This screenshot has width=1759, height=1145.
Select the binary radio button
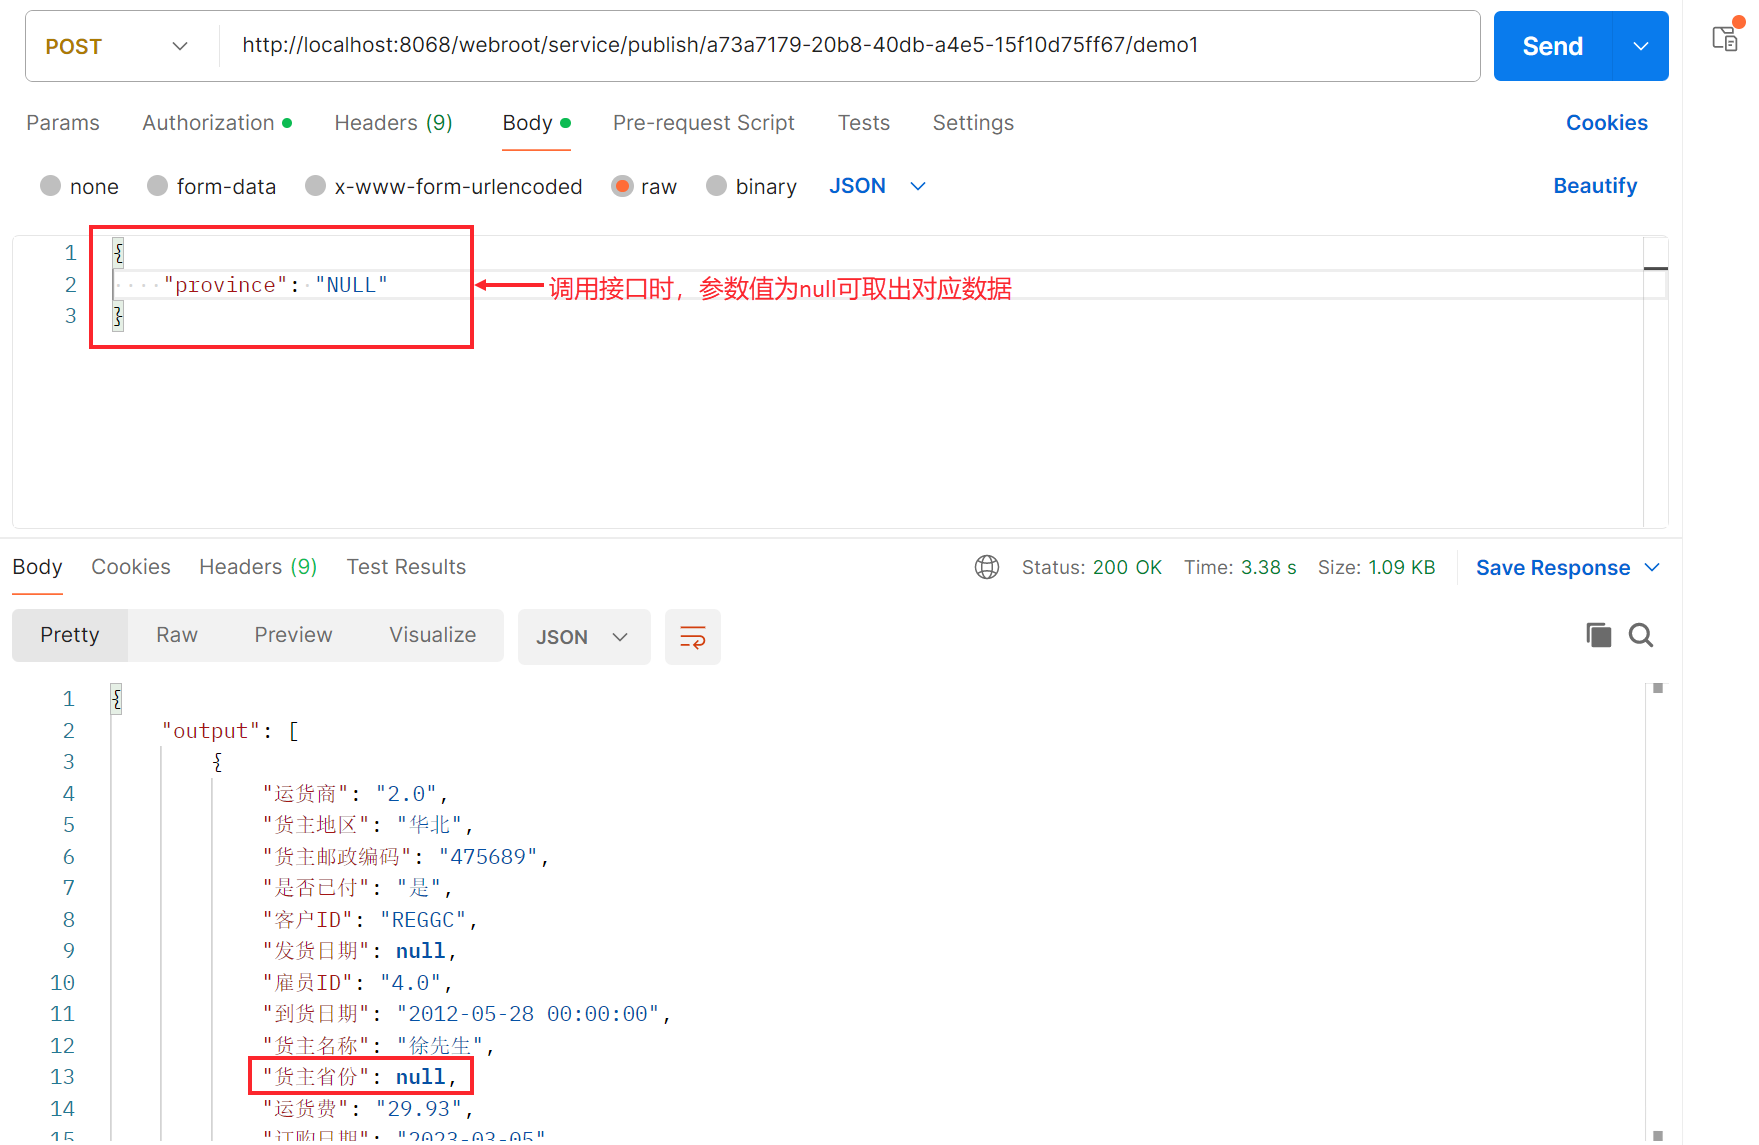click(716, 186)
